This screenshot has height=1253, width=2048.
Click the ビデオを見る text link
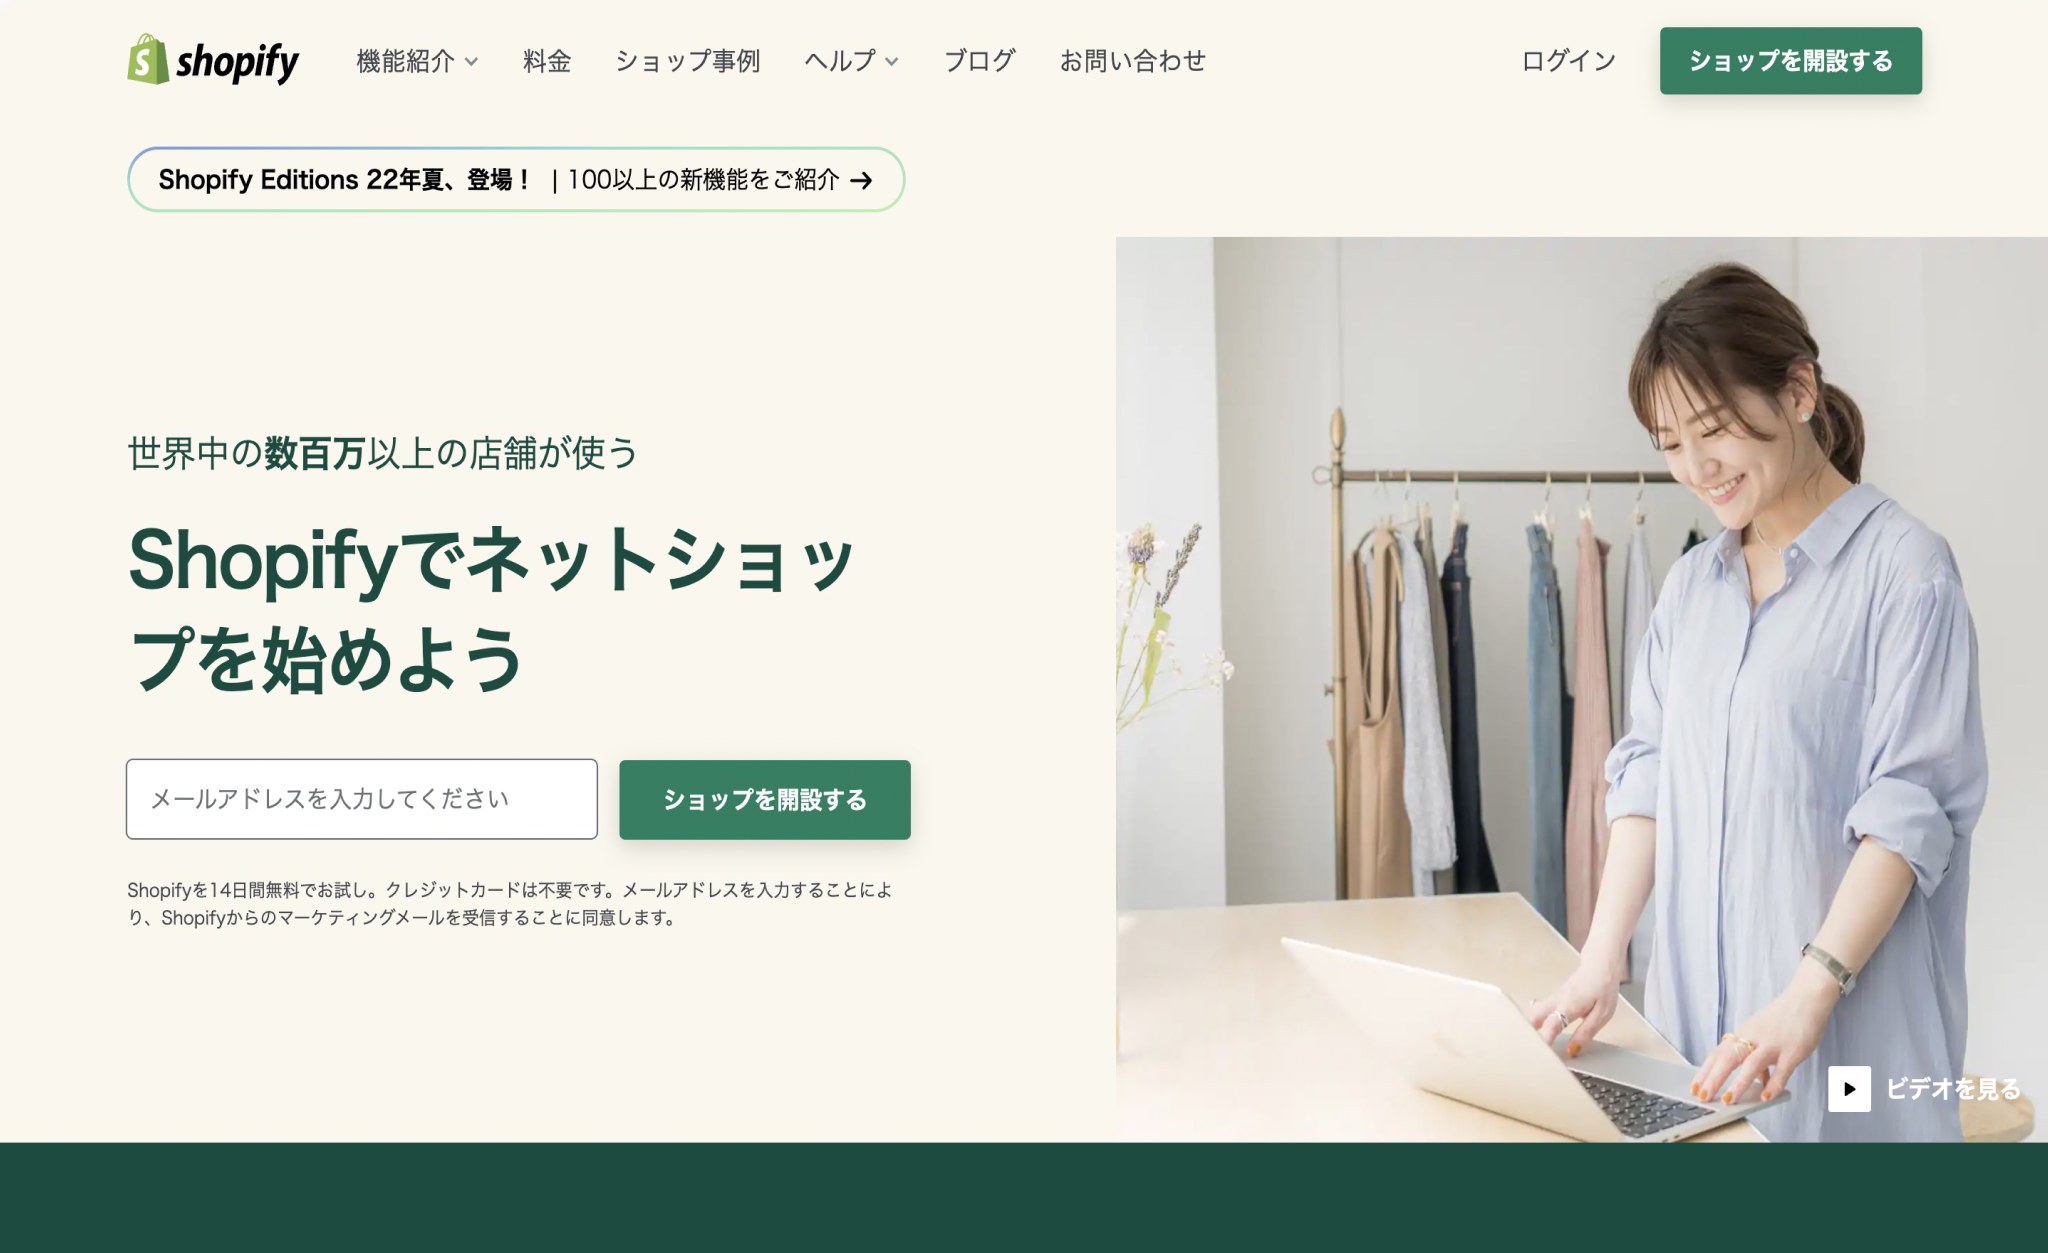[1953, 1088]
